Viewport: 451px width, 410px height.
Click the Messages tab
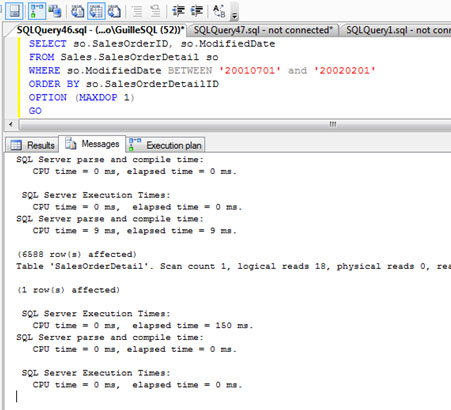tap(92, 144)
